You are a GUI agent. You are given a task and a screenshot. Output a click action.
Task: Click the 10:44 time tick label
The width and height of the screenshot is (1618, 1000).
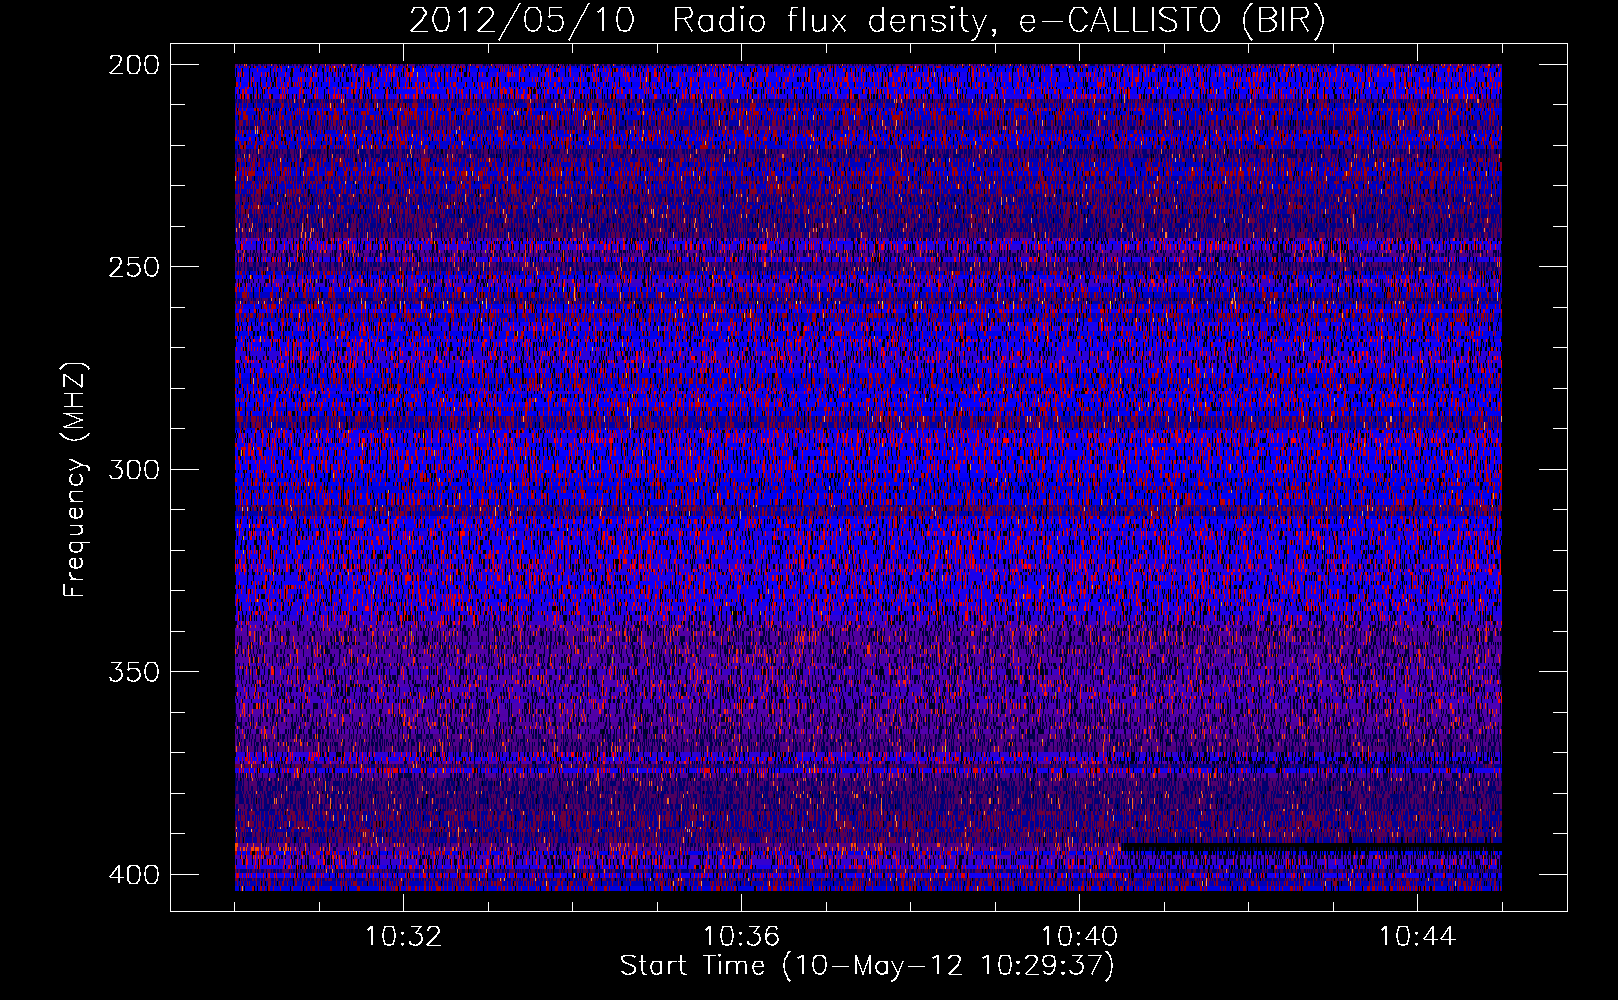tap(1417, 937)
